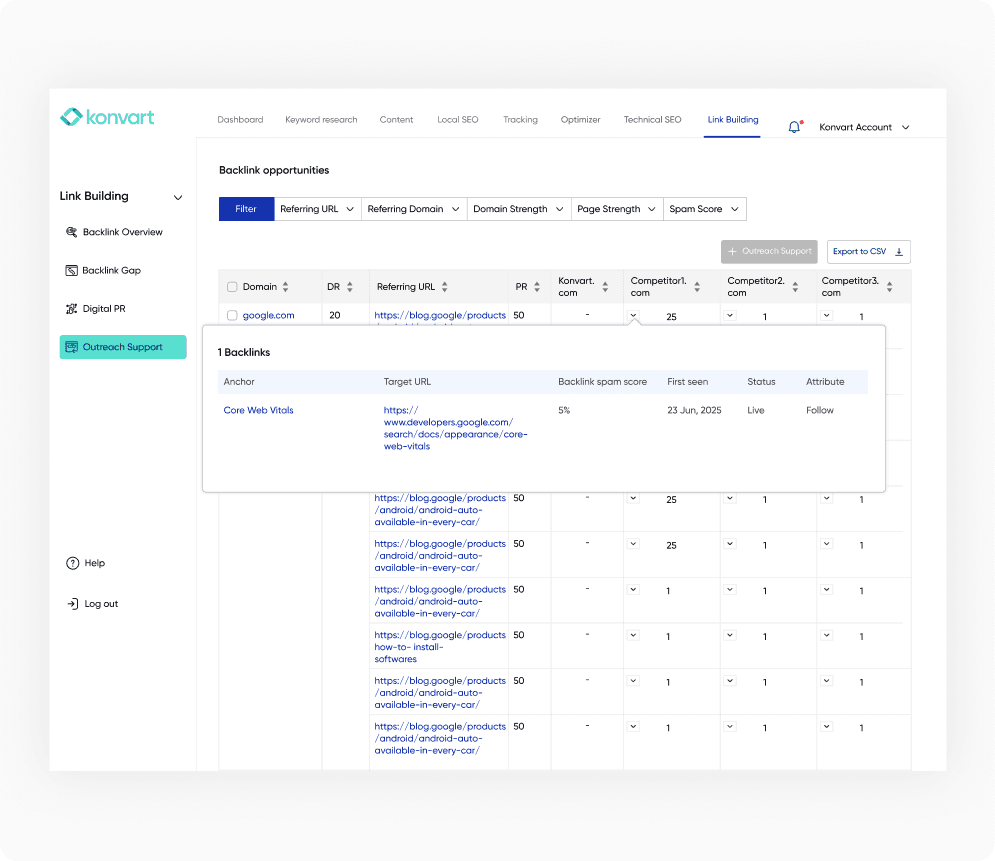Sort table by Domain column arrows
The height and width of the screenshot is (861, 995).
[x=286, y=287]
